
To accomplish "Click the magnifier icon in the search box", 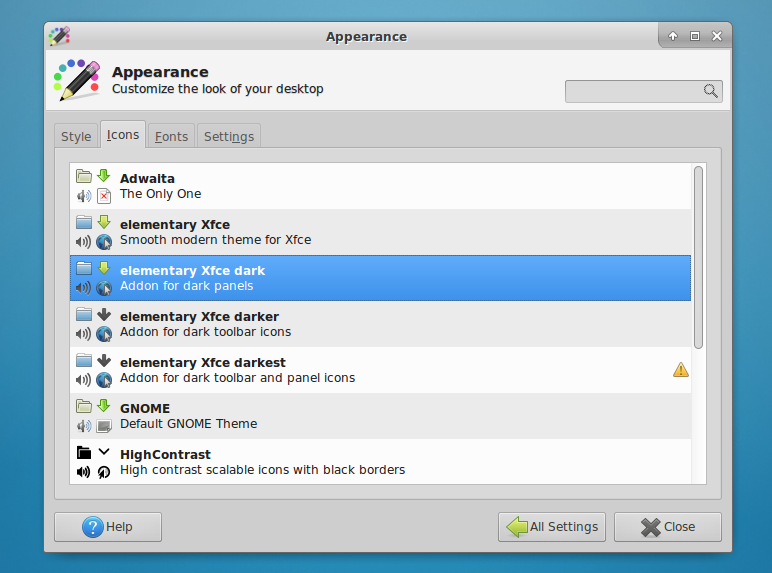I will click(710, 91).
